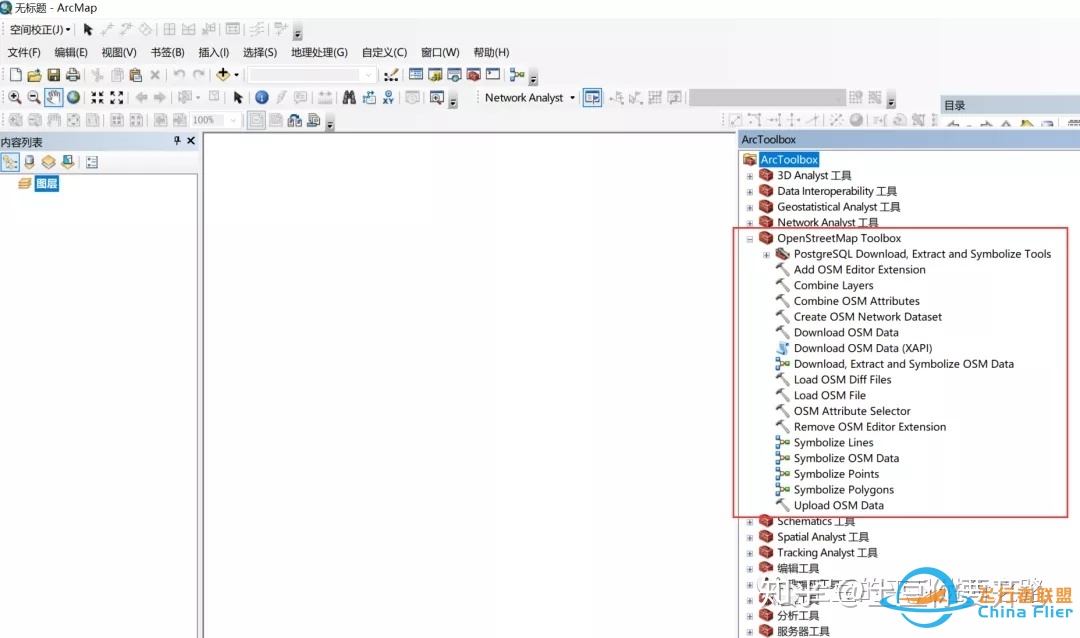1080x638 pixels.
Task: Click the map scale input box
Action: point(311,74)
